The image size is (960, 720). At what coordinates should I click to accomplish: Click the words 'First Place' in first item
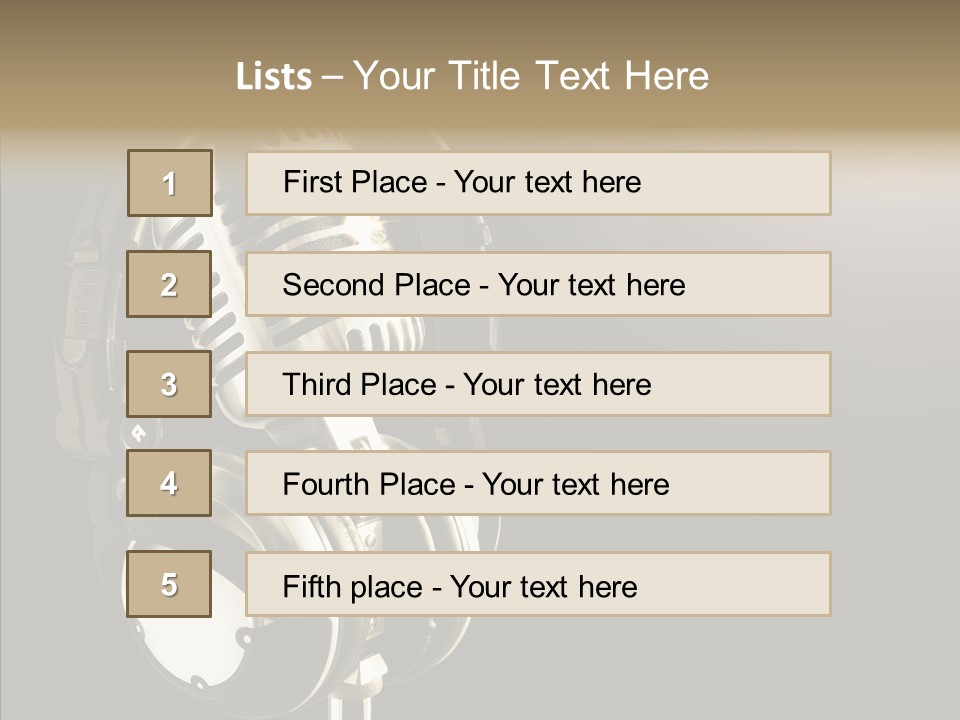coord(355,182)
